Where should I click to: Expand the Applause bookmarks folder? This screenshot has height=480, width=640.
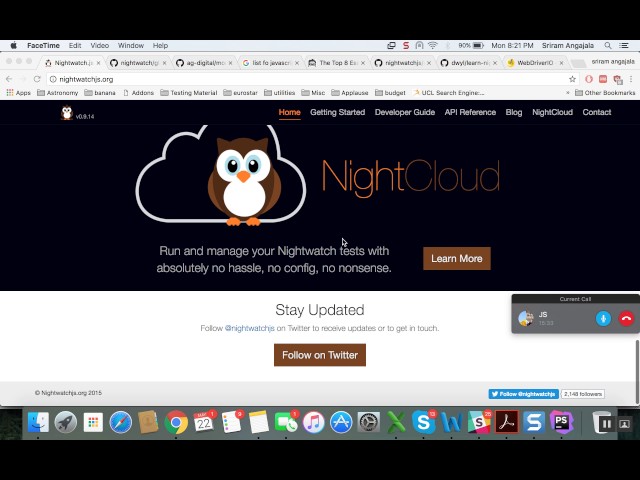(350, 93)
